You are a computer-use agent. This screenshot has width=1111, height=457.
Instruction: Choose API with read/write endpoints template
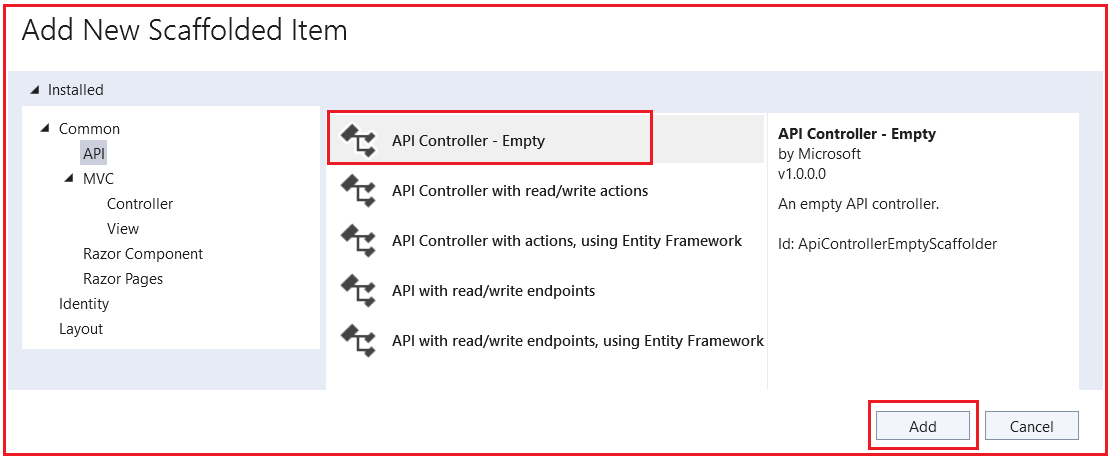494,290
